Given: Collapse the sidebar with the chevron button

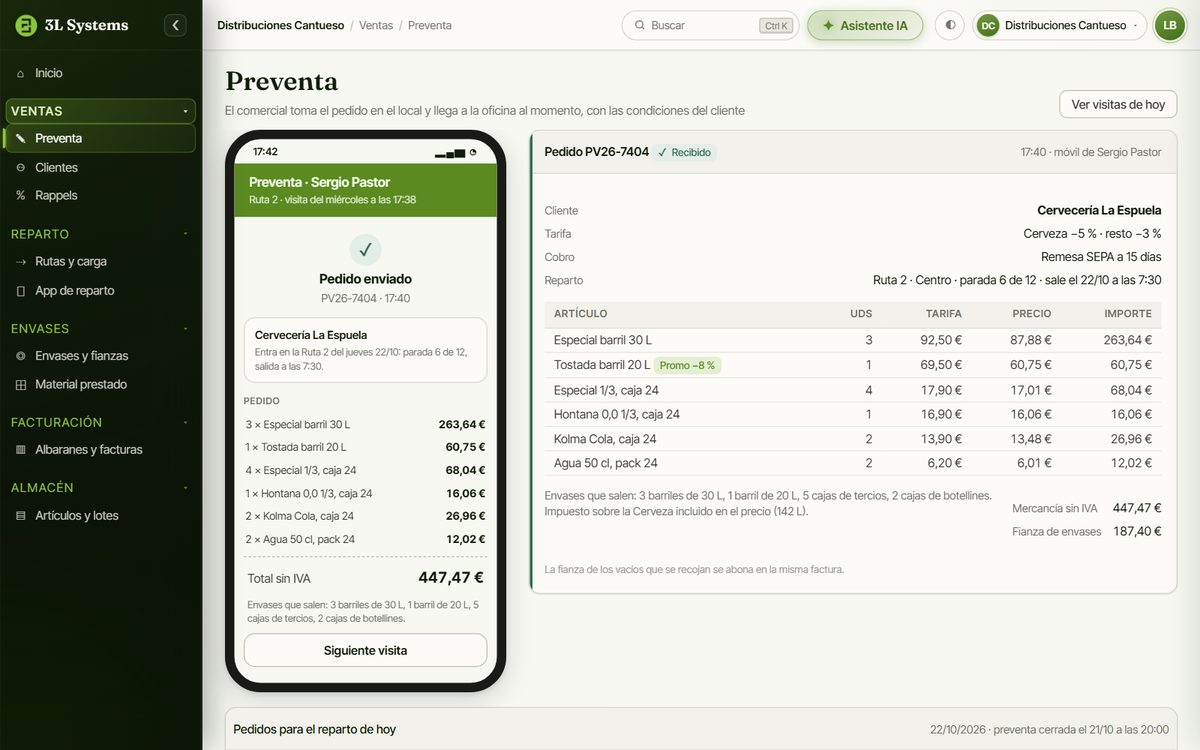Looking at the screenshot, I should click(176, 25).
